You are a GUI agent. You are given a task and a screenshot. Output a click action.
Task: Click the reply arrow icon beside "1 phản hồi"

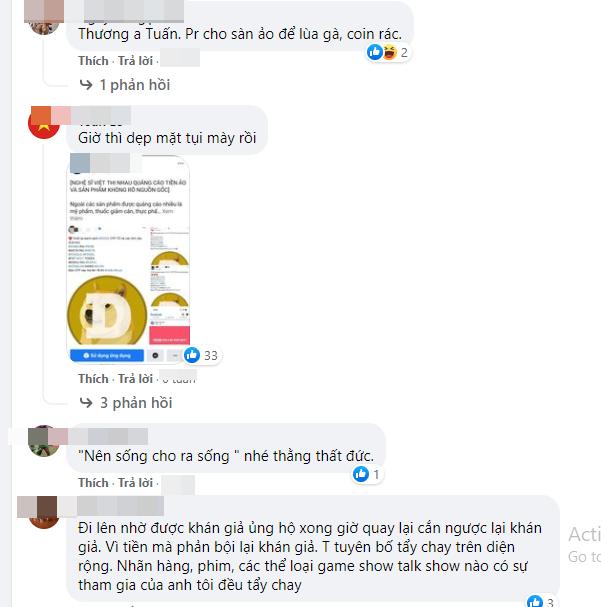[x=86, y=84]
